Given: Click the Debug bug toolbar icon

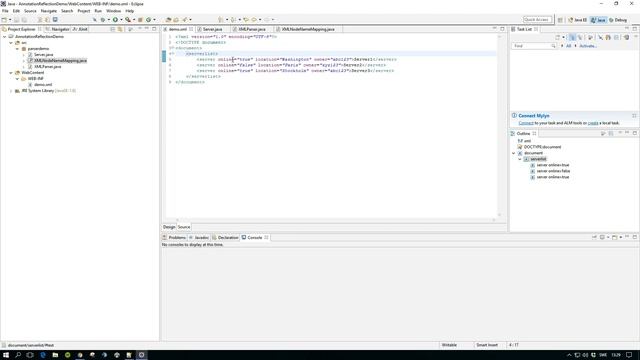Looking at the screenshot, I should (102, 20).
